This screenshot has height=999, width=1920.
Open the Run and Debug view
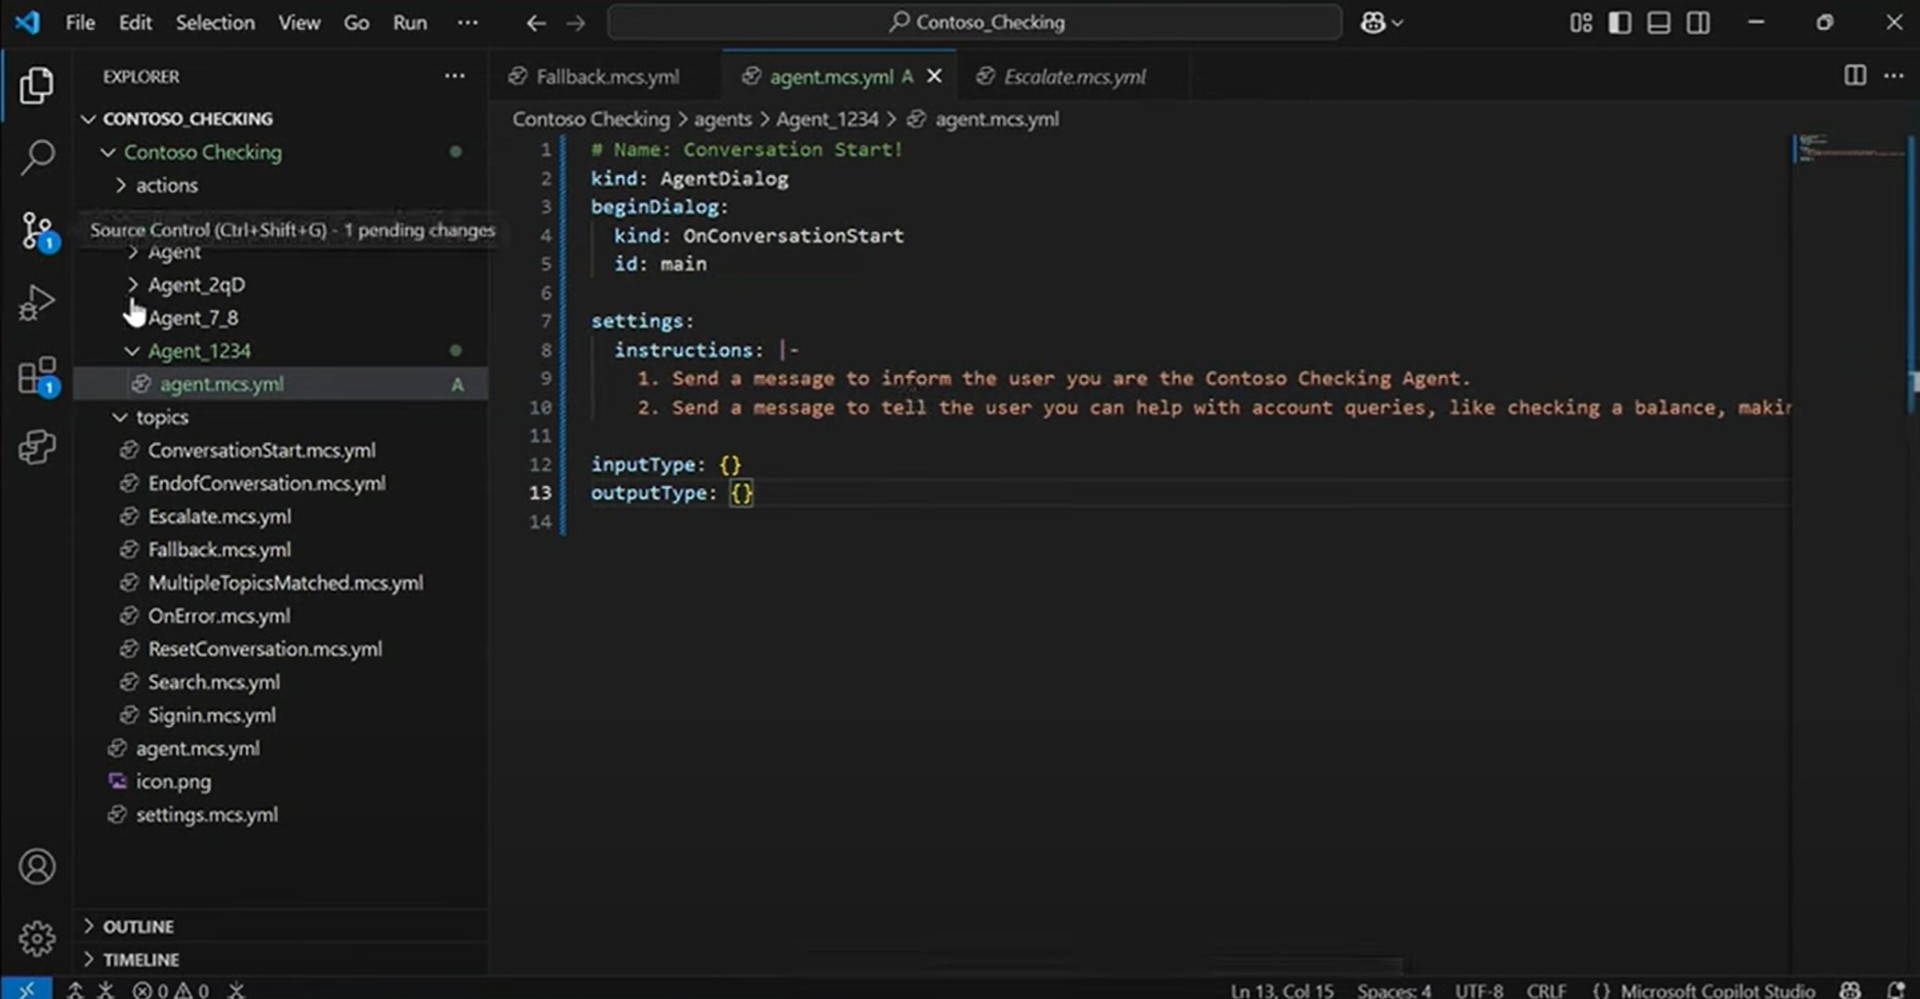[37, 302]
